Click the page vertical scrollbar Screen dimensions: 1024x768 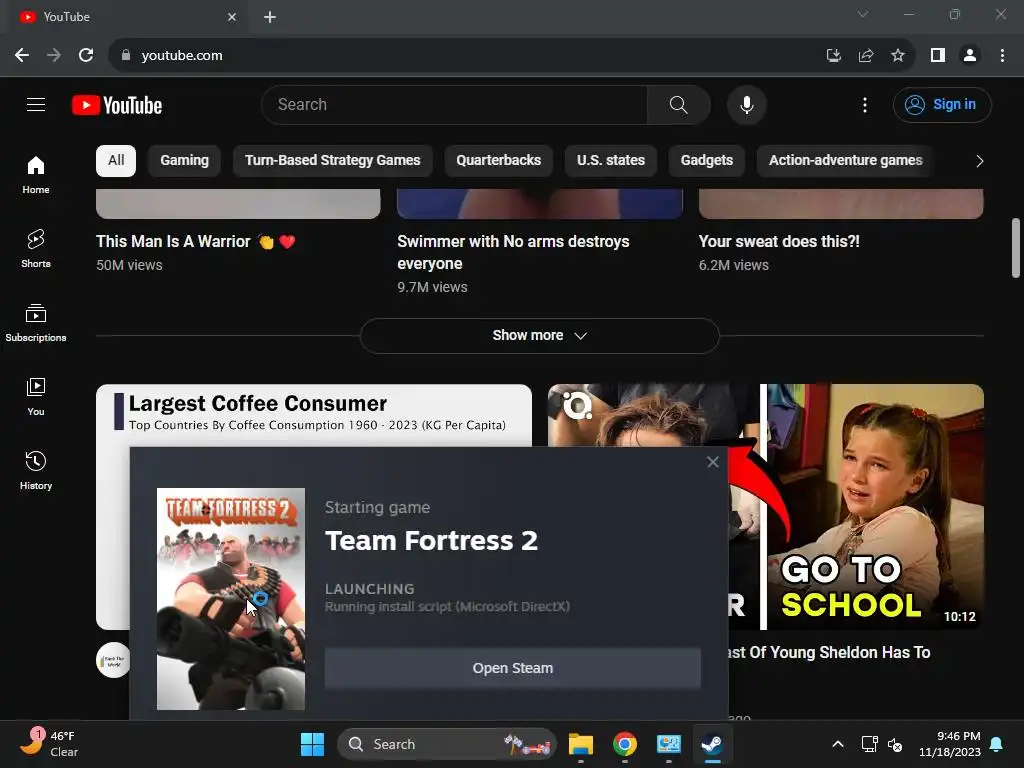(1016, 248)
